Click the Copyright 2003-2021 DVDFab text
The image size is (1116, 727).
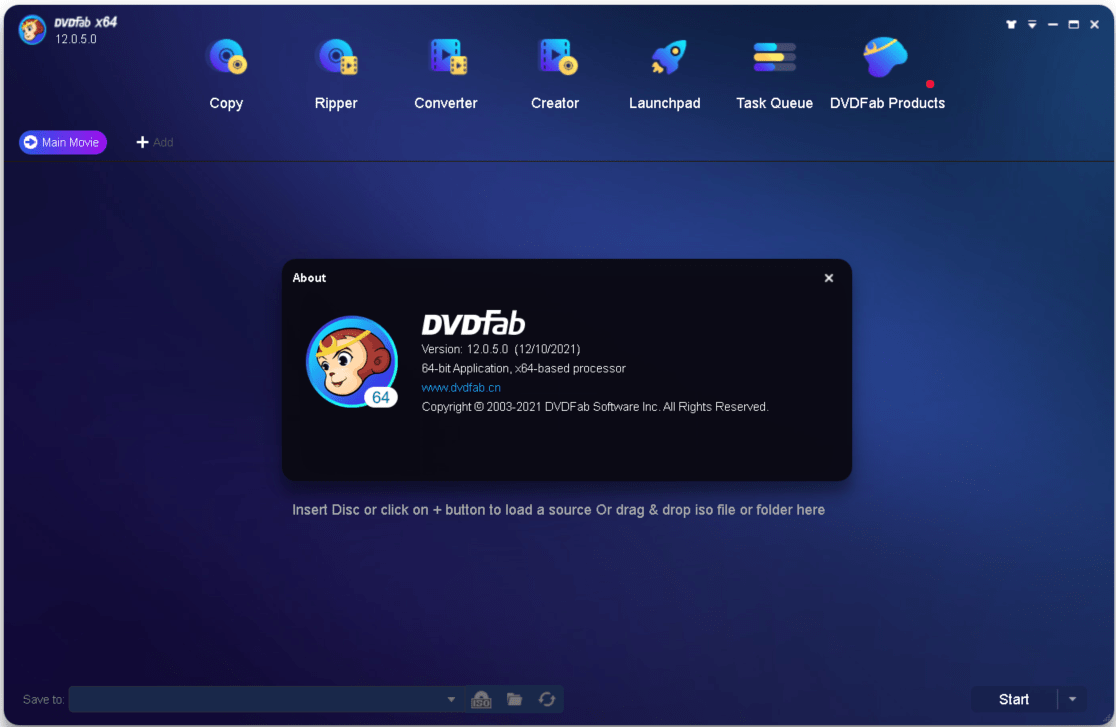click(594, 407)
